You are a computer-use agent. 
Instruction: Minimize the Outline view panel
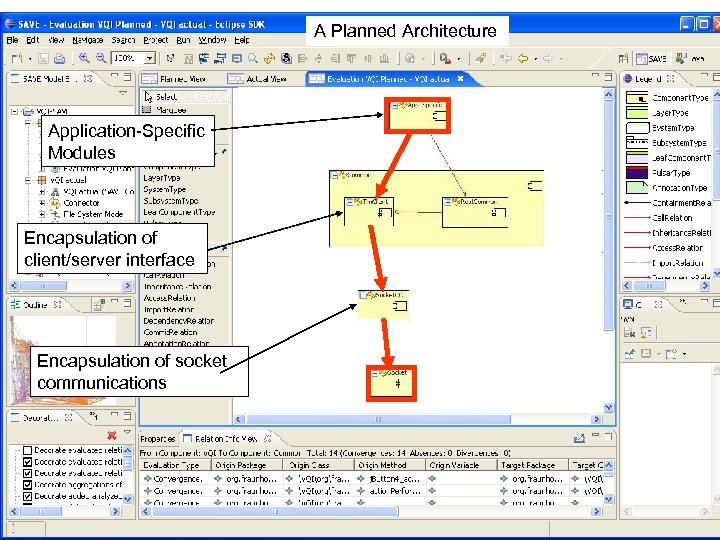pos(115,302)
